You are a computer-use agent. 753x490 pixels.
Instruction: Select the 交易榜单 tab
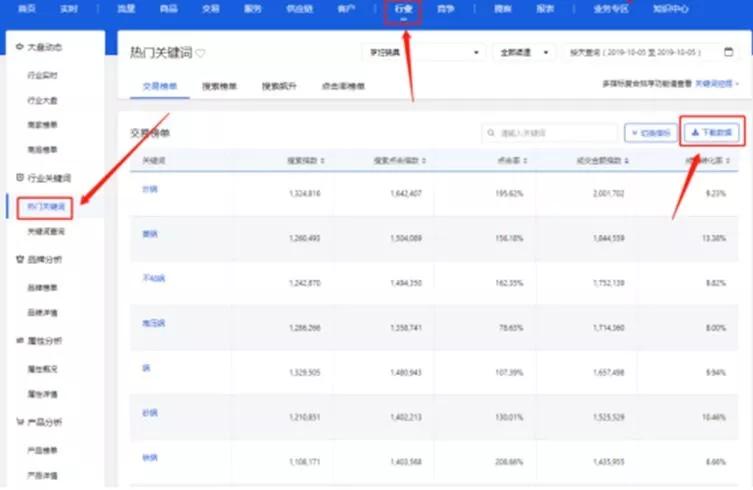[160, 86]
